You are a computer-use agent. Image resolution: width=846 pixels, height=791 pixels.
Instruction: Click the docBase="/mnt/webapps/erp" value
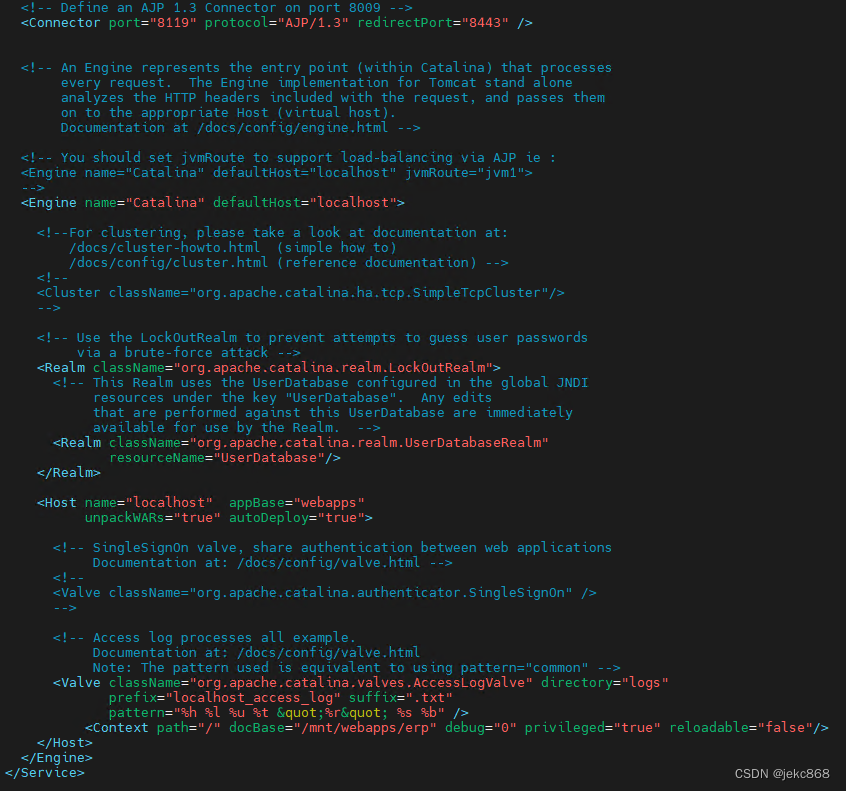tap(369, 727)
